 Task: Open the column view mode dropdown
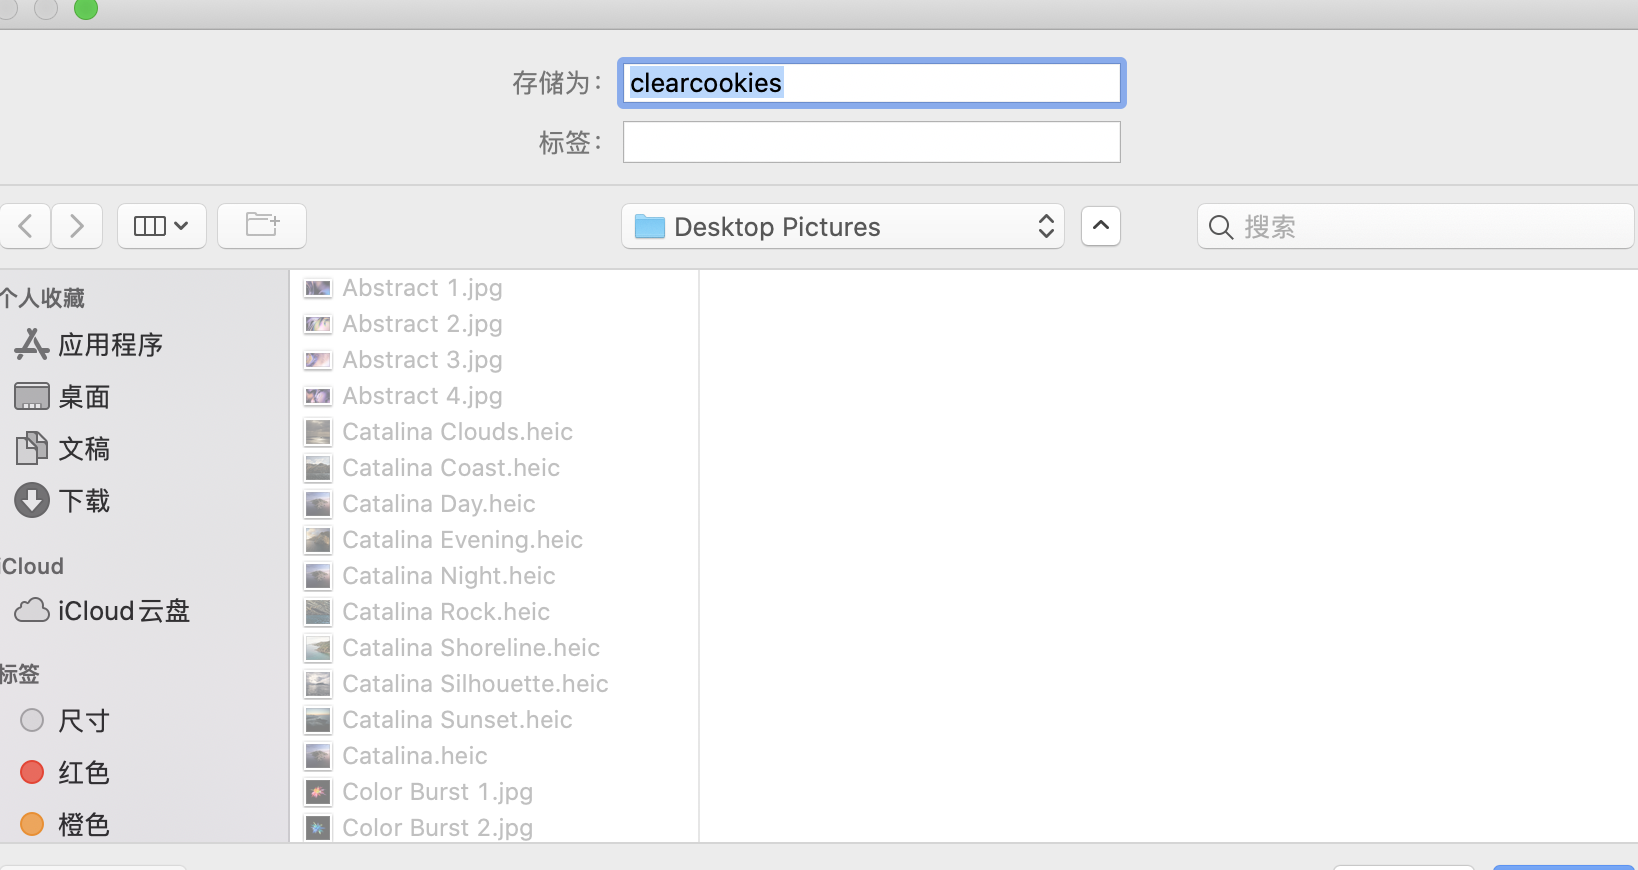pyautogui.click(x=162, y=226)
